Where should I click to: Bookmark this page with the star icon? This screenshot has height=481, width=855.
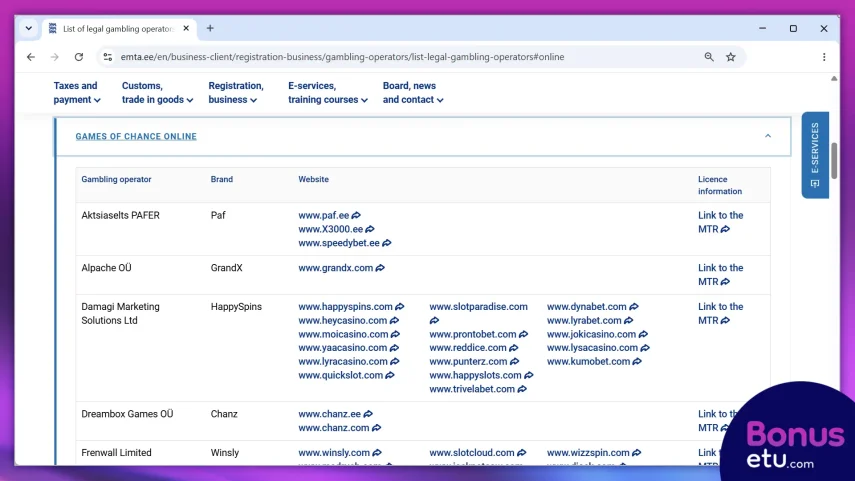point(731,57)
